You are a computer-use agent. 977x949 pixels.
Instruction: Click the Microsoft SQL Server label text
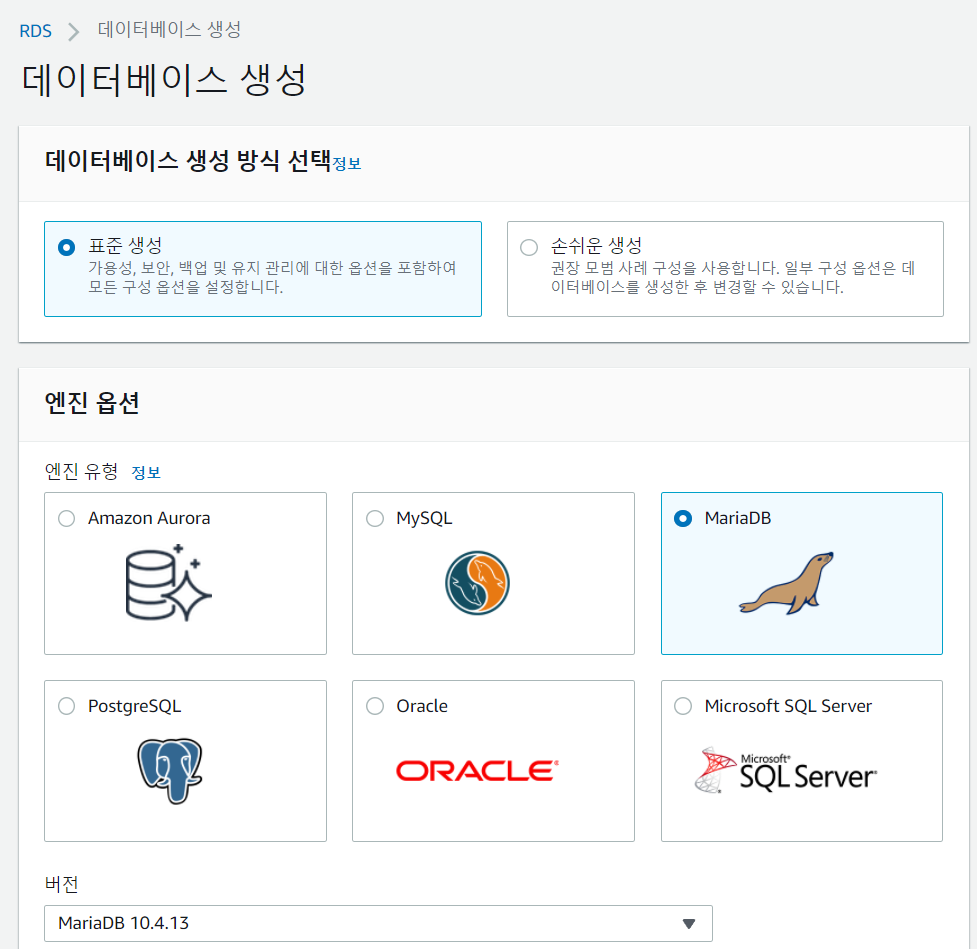[788, 706]
